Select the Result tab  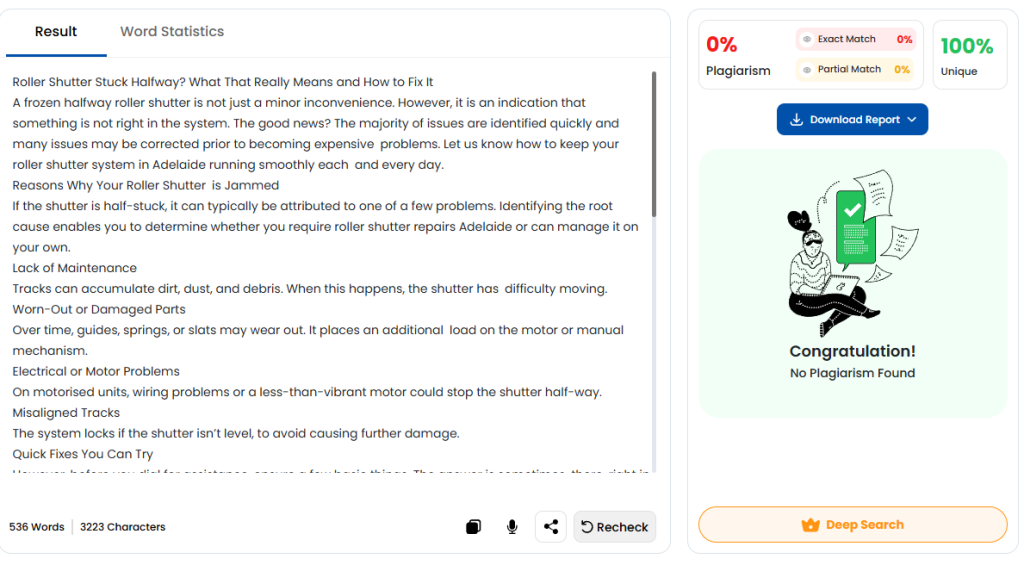pyautogui.click(x=56, y=32)
